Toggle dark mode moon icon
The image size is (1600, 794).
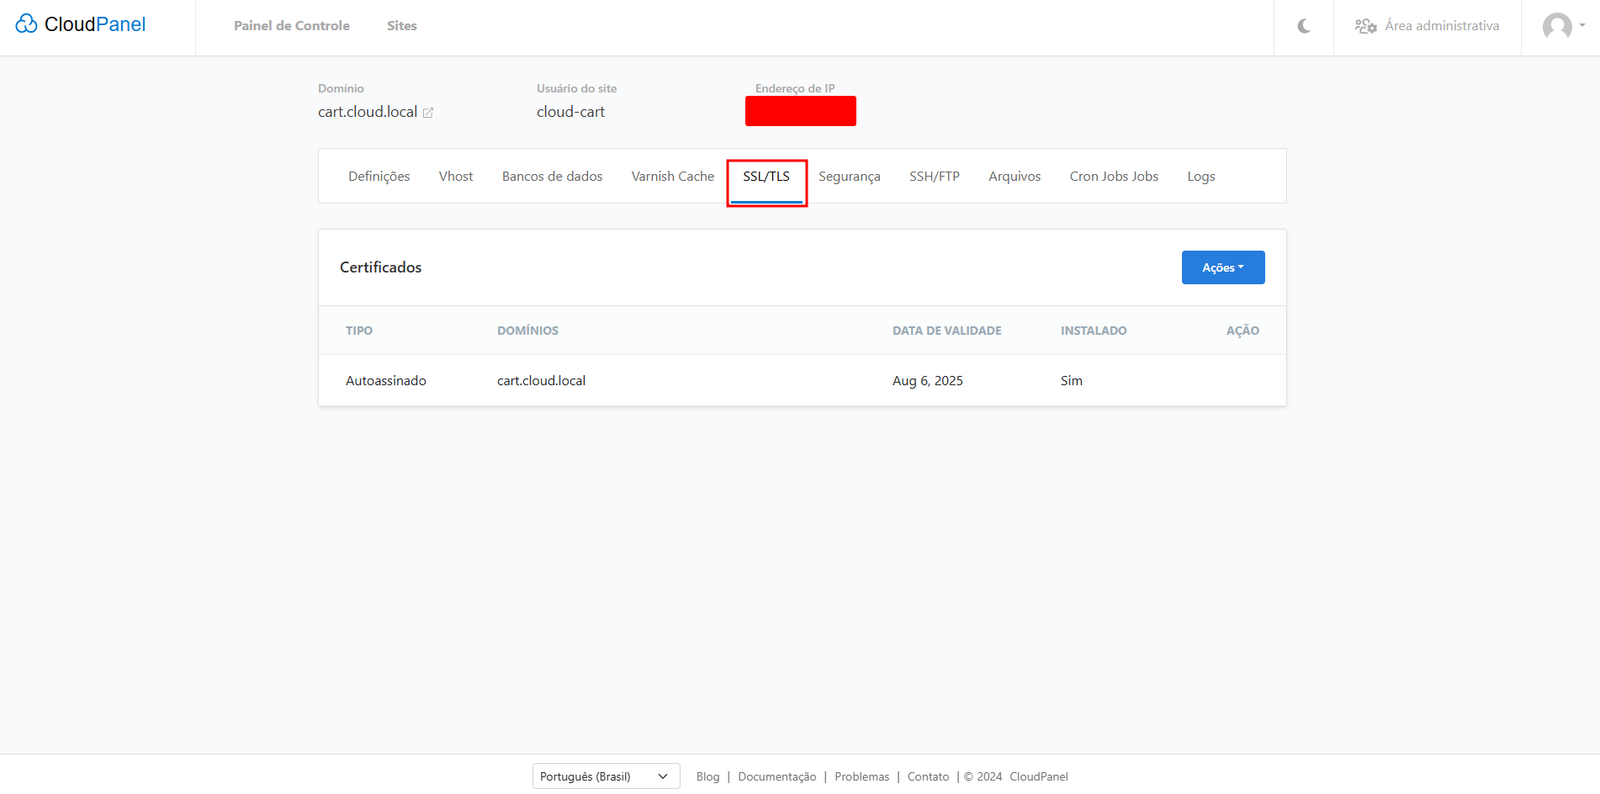[x=1304, y=26]
